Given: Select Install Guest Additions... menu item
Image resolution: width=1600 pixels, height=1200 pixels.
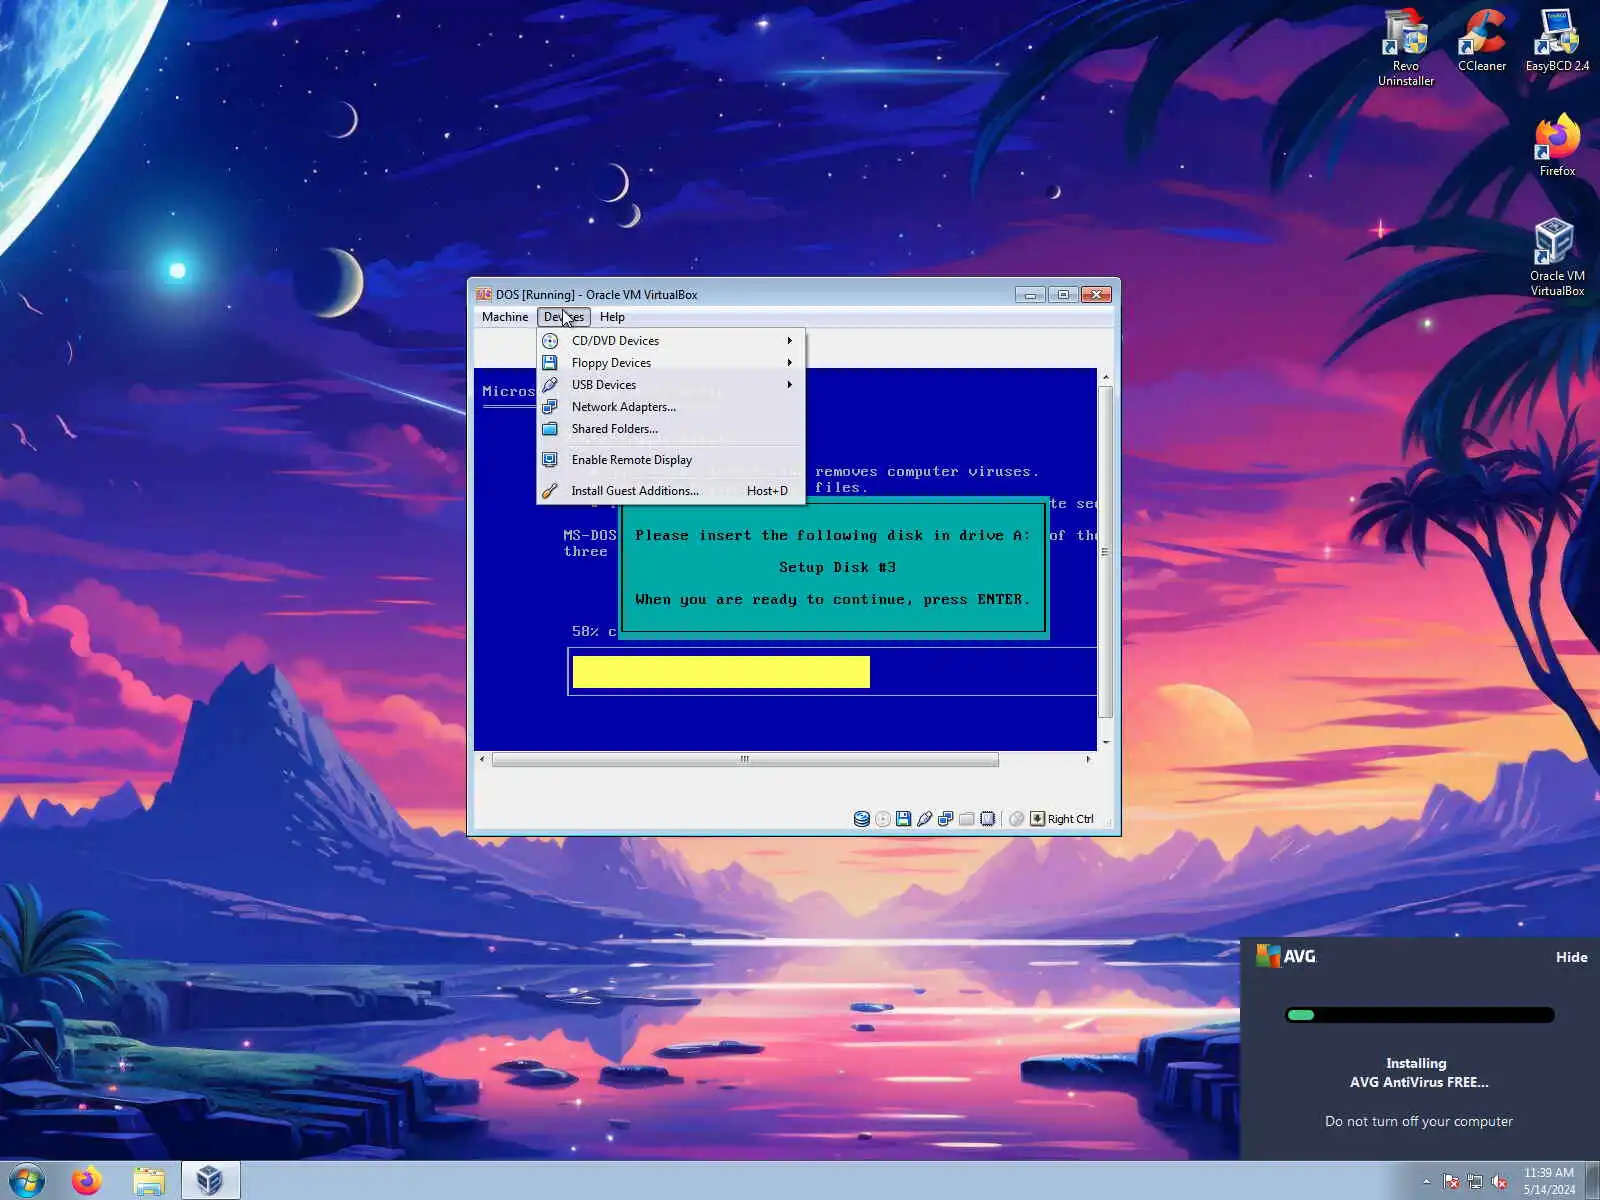Looking at the screenshot, I should tap(670, 491).
